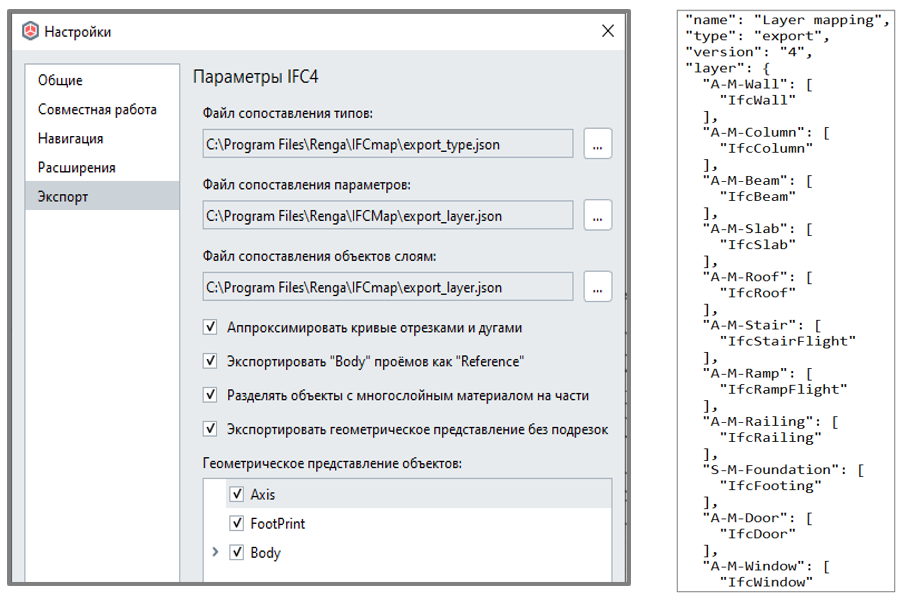Click the Renga logo icon in title bar

coord(30,31)
